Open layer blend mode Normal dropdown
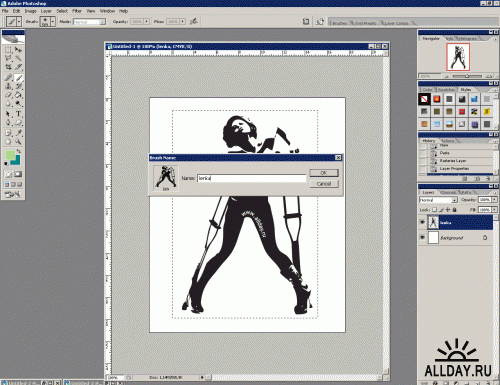 tap(454, 200)
